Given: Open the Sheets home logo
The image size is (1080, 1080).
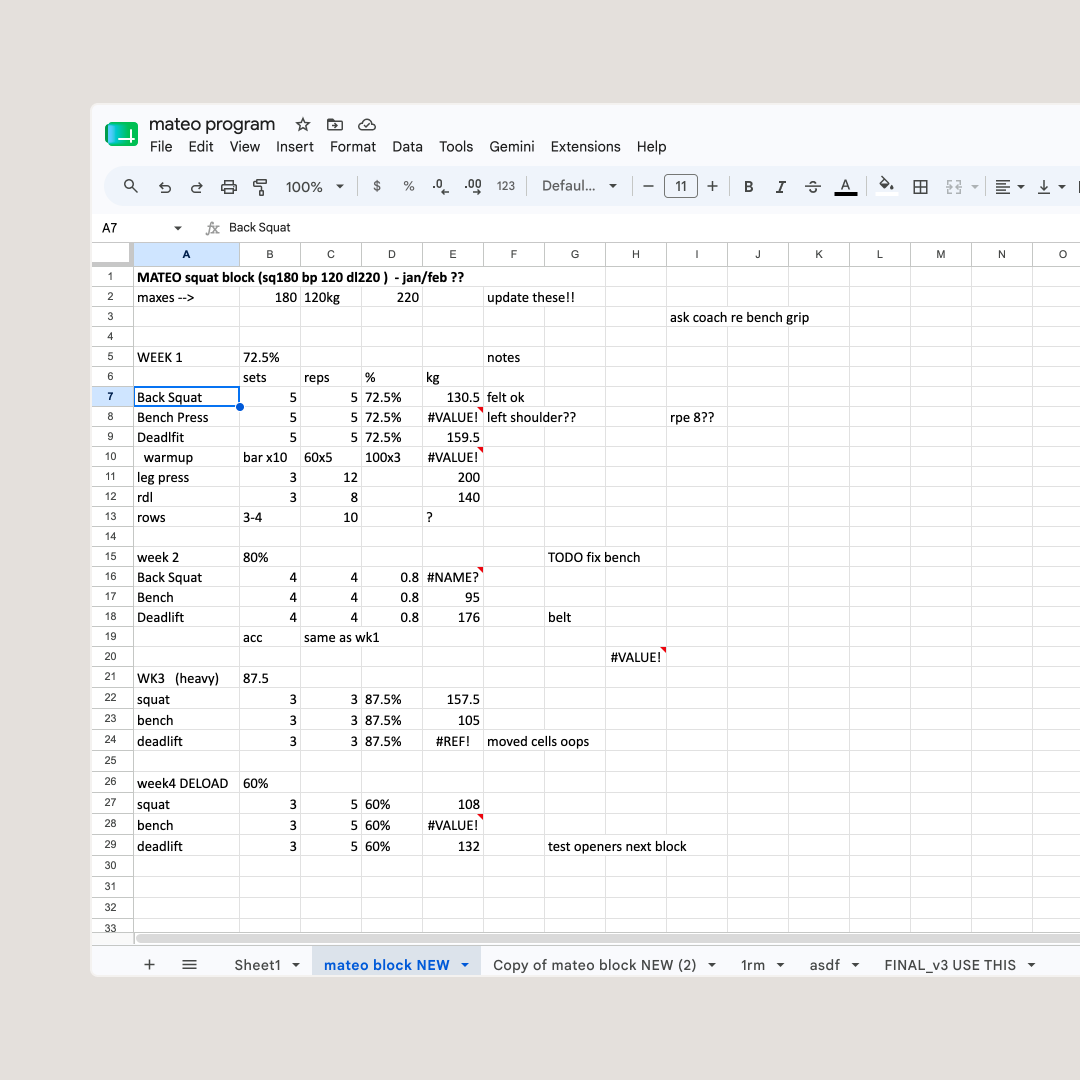Looking at the screenshot, I should [x=122, y=134].
